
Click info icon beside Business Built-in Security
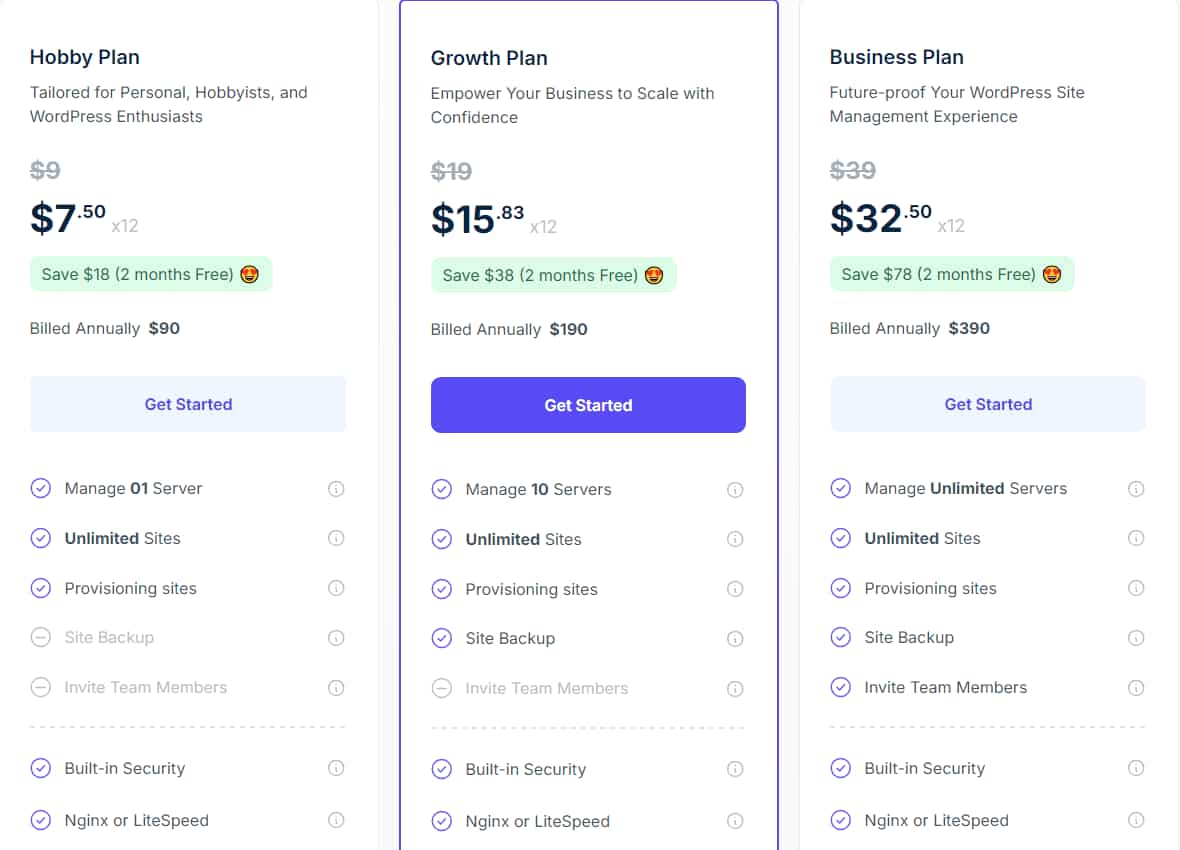click(x=1136, y=769)
